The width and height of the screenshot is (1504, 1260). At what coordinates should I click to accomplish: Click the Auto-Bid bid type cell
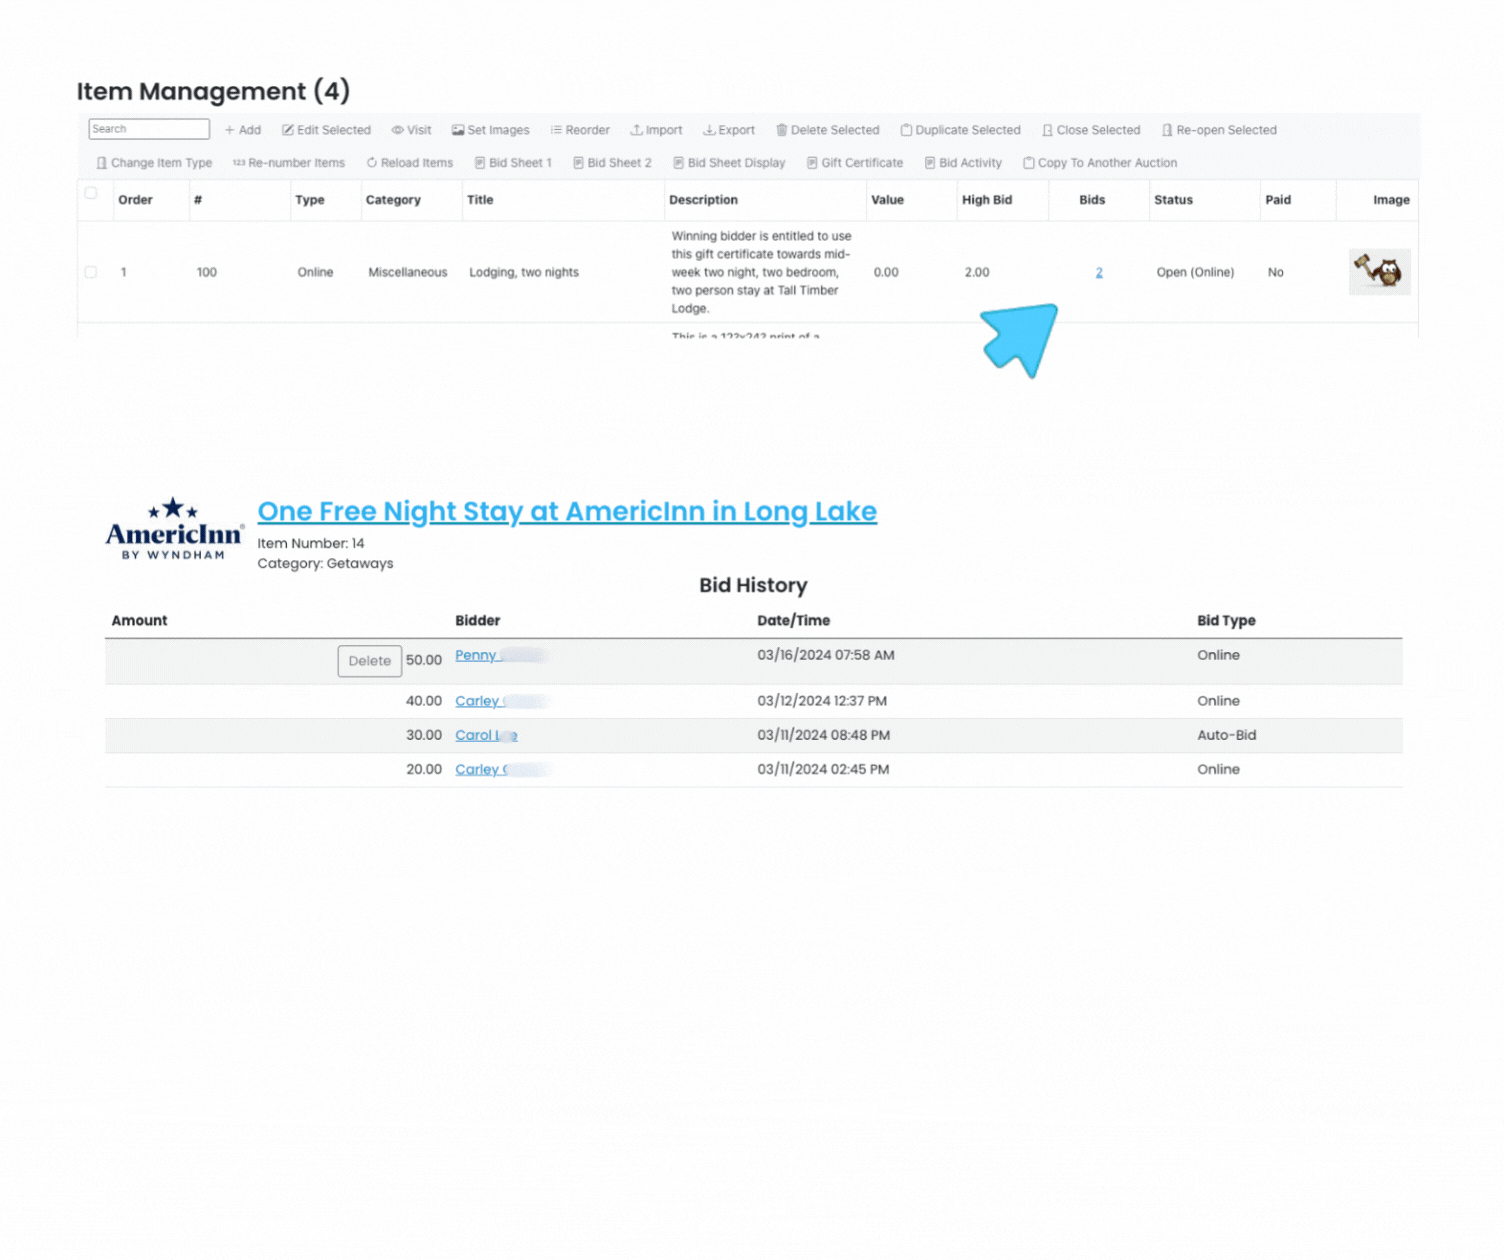[x=1226, y=735]
